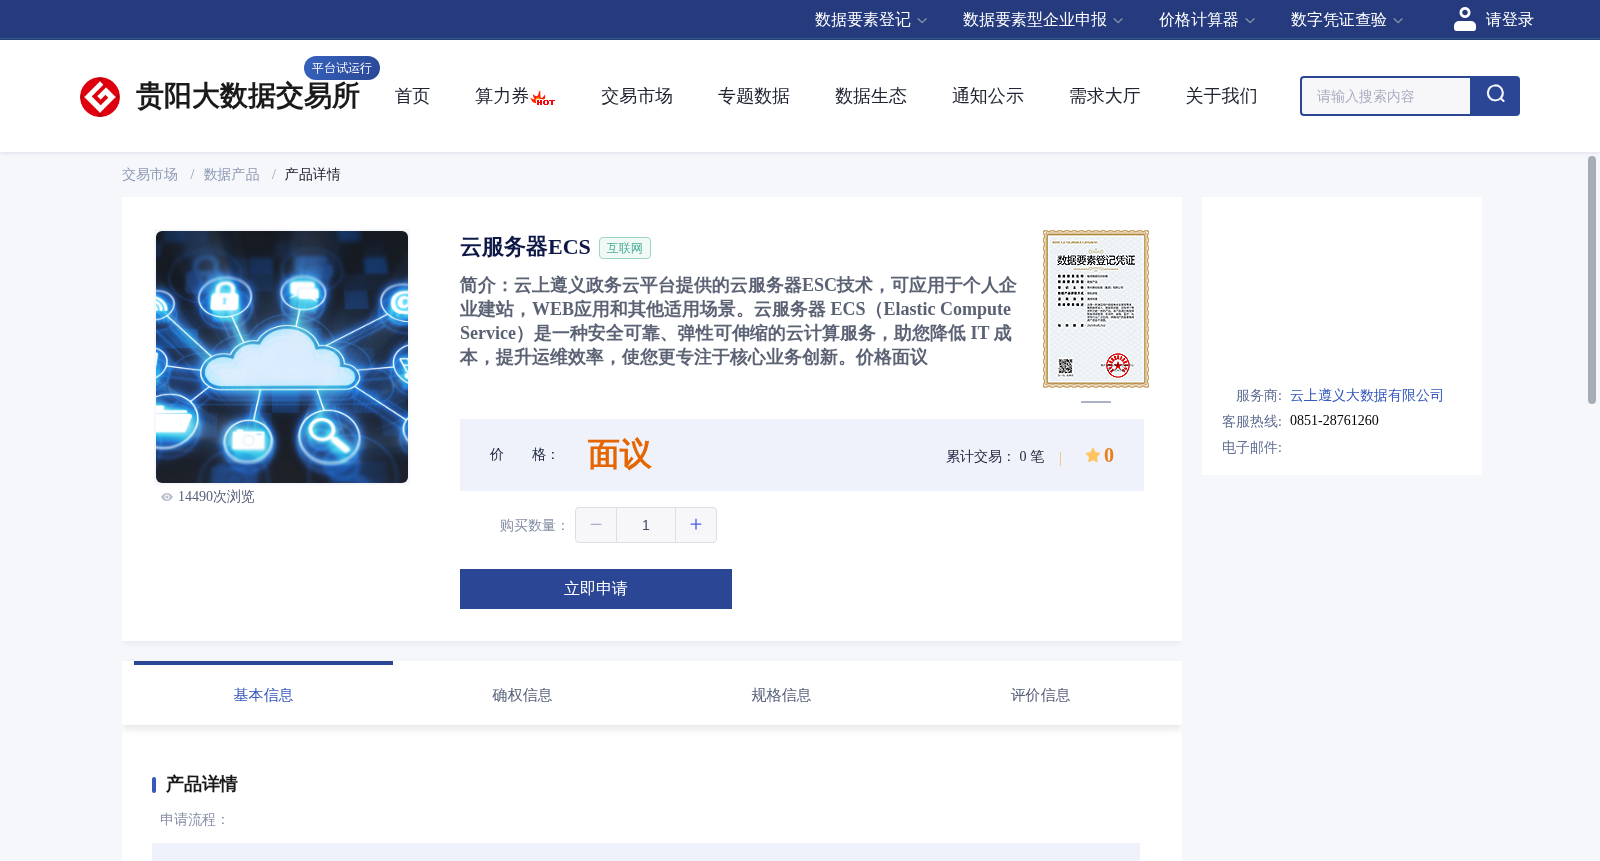Click the page vertical scrollbar

[1592, 280]
